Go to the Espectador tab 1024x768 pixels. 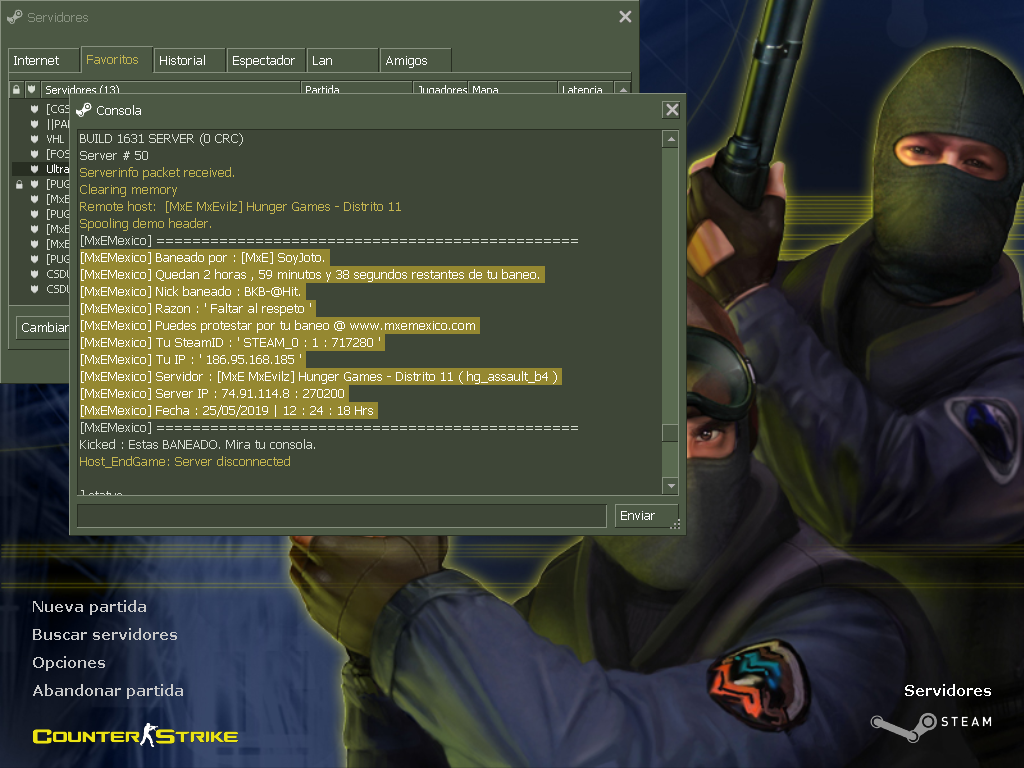[x=266, y=60]
